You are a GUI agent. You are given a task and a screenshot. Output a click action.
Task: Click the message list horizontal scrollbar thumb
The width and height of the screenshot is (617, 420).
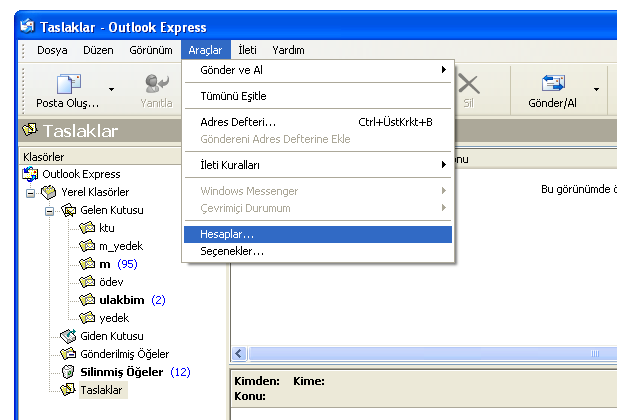pos(433,353)
